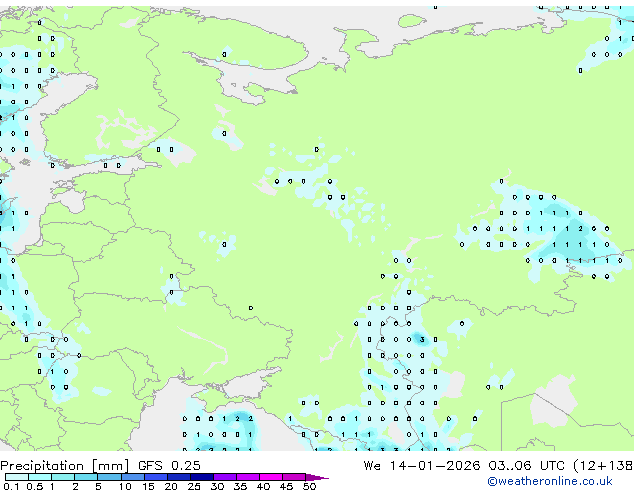This screenshot has height=490, width=634.
Task: Click legend label '0.1'
Action: tap(11, 486)
